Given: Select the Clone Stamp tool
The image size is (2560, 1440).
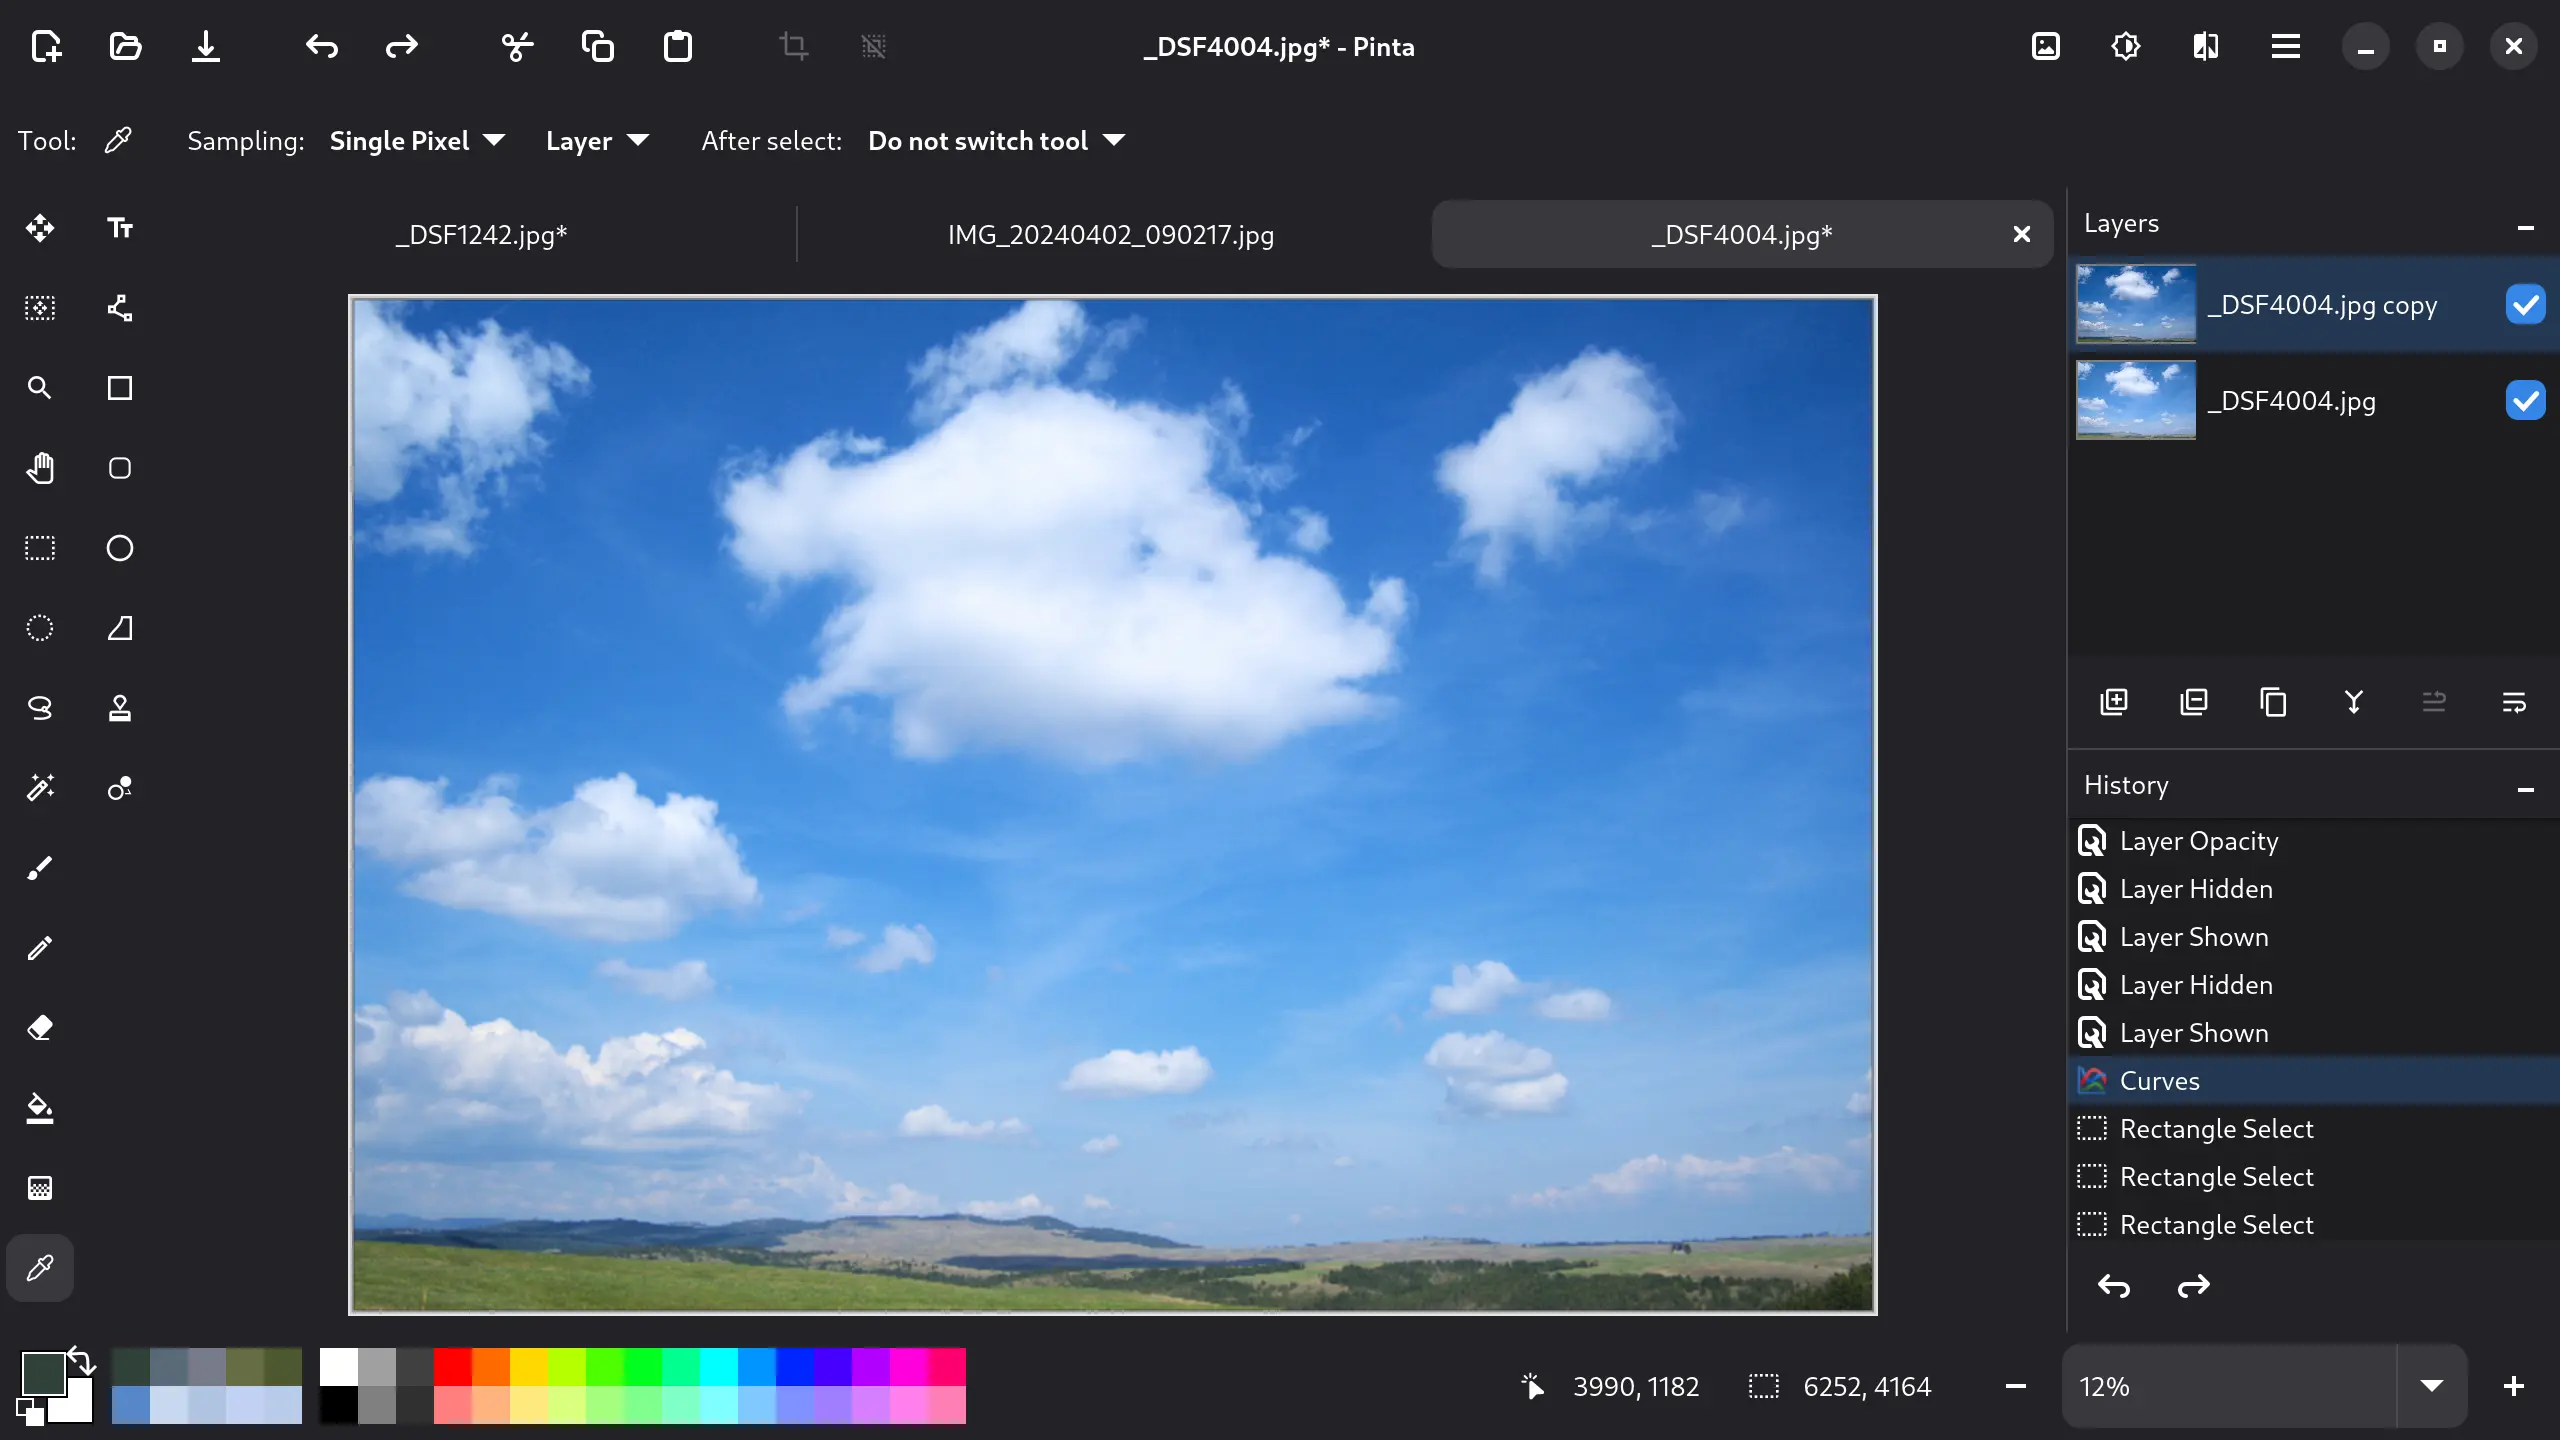Looking at the screenshot, I should (x=120, y=708).
